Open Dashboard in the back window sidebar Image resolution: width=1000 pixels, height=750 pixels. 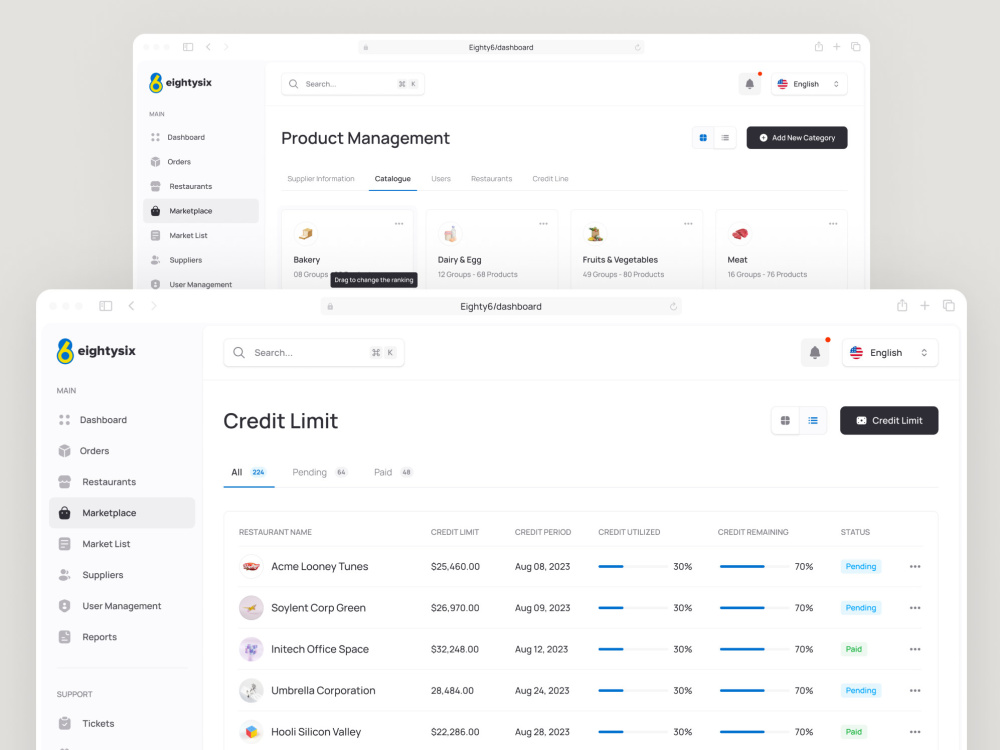[201, 137]
